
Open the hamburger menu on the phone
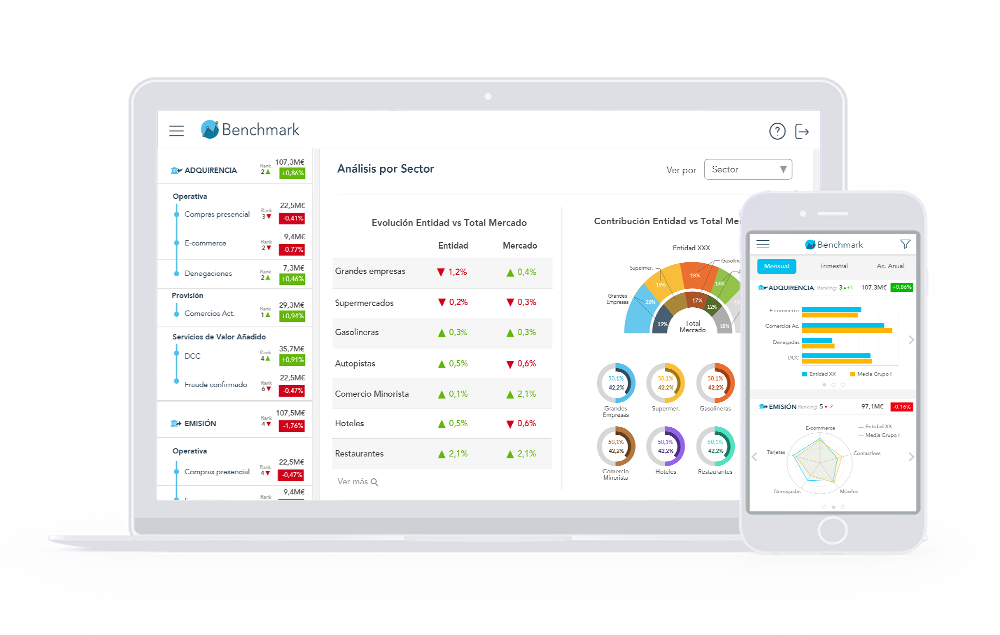(x=763, y=244)
